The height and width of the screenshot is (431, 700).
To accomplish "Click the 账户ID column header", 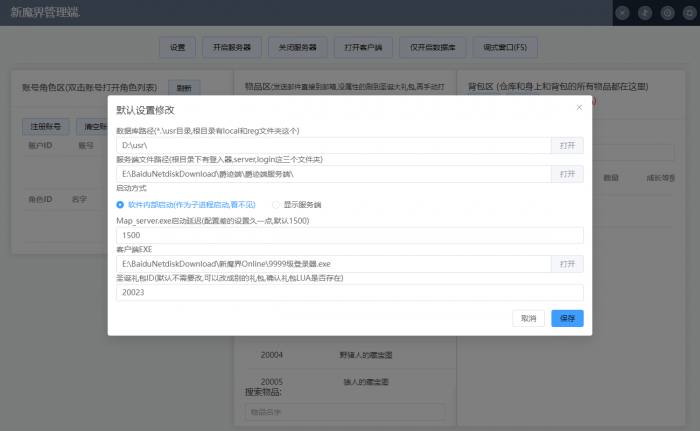I will point(40,146).
